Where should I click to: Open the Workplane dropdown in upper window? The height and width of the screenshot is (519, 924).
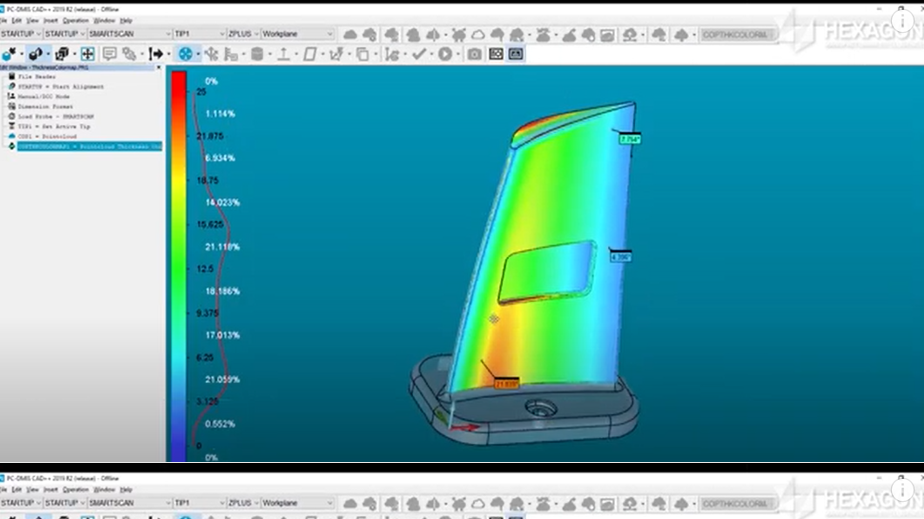pyautogui.click(x=298, y=34)
